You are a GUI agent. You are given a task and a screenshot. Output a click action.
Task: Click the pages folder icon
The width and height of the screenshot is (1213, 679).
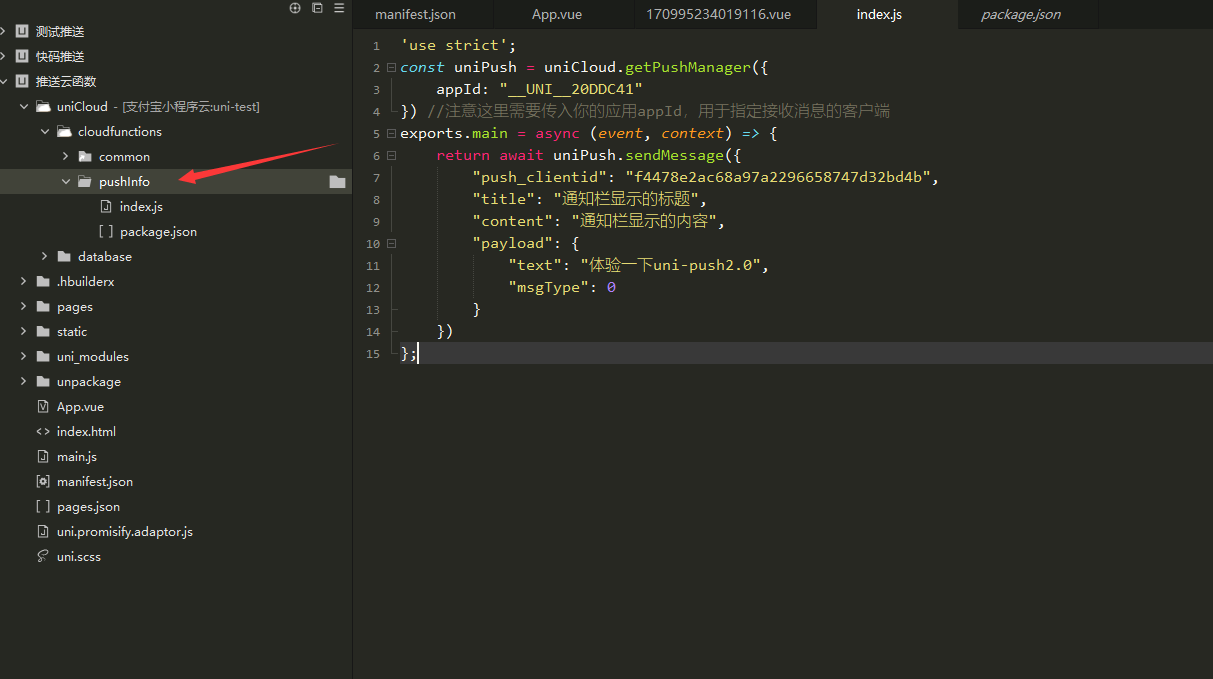(x=43, y=307)
